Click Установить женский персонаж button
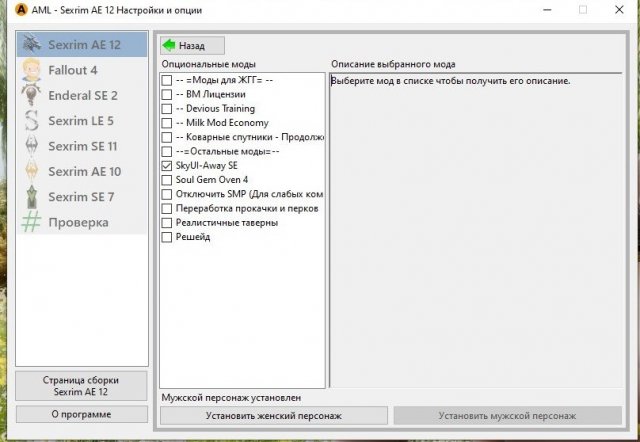This screenshot has height=442, width=640. [273, 415]
